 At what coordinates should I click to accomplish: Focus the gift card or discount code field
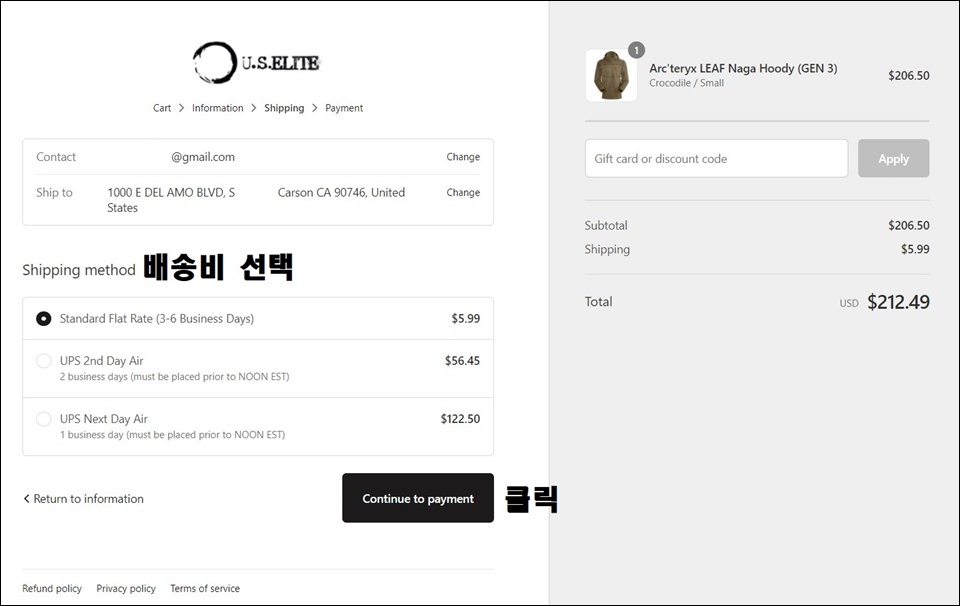(x=716, y=159)
